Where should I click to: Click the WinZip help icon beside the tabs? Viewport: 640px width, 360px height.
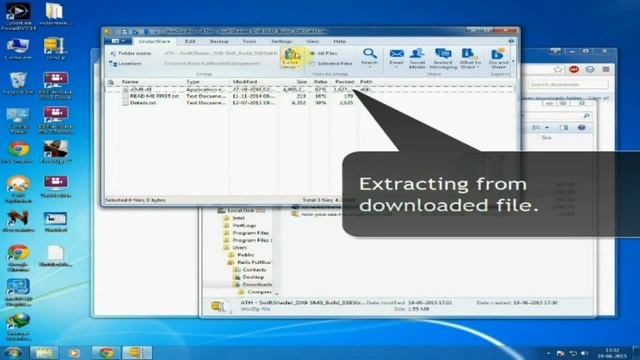pos(511,41)
